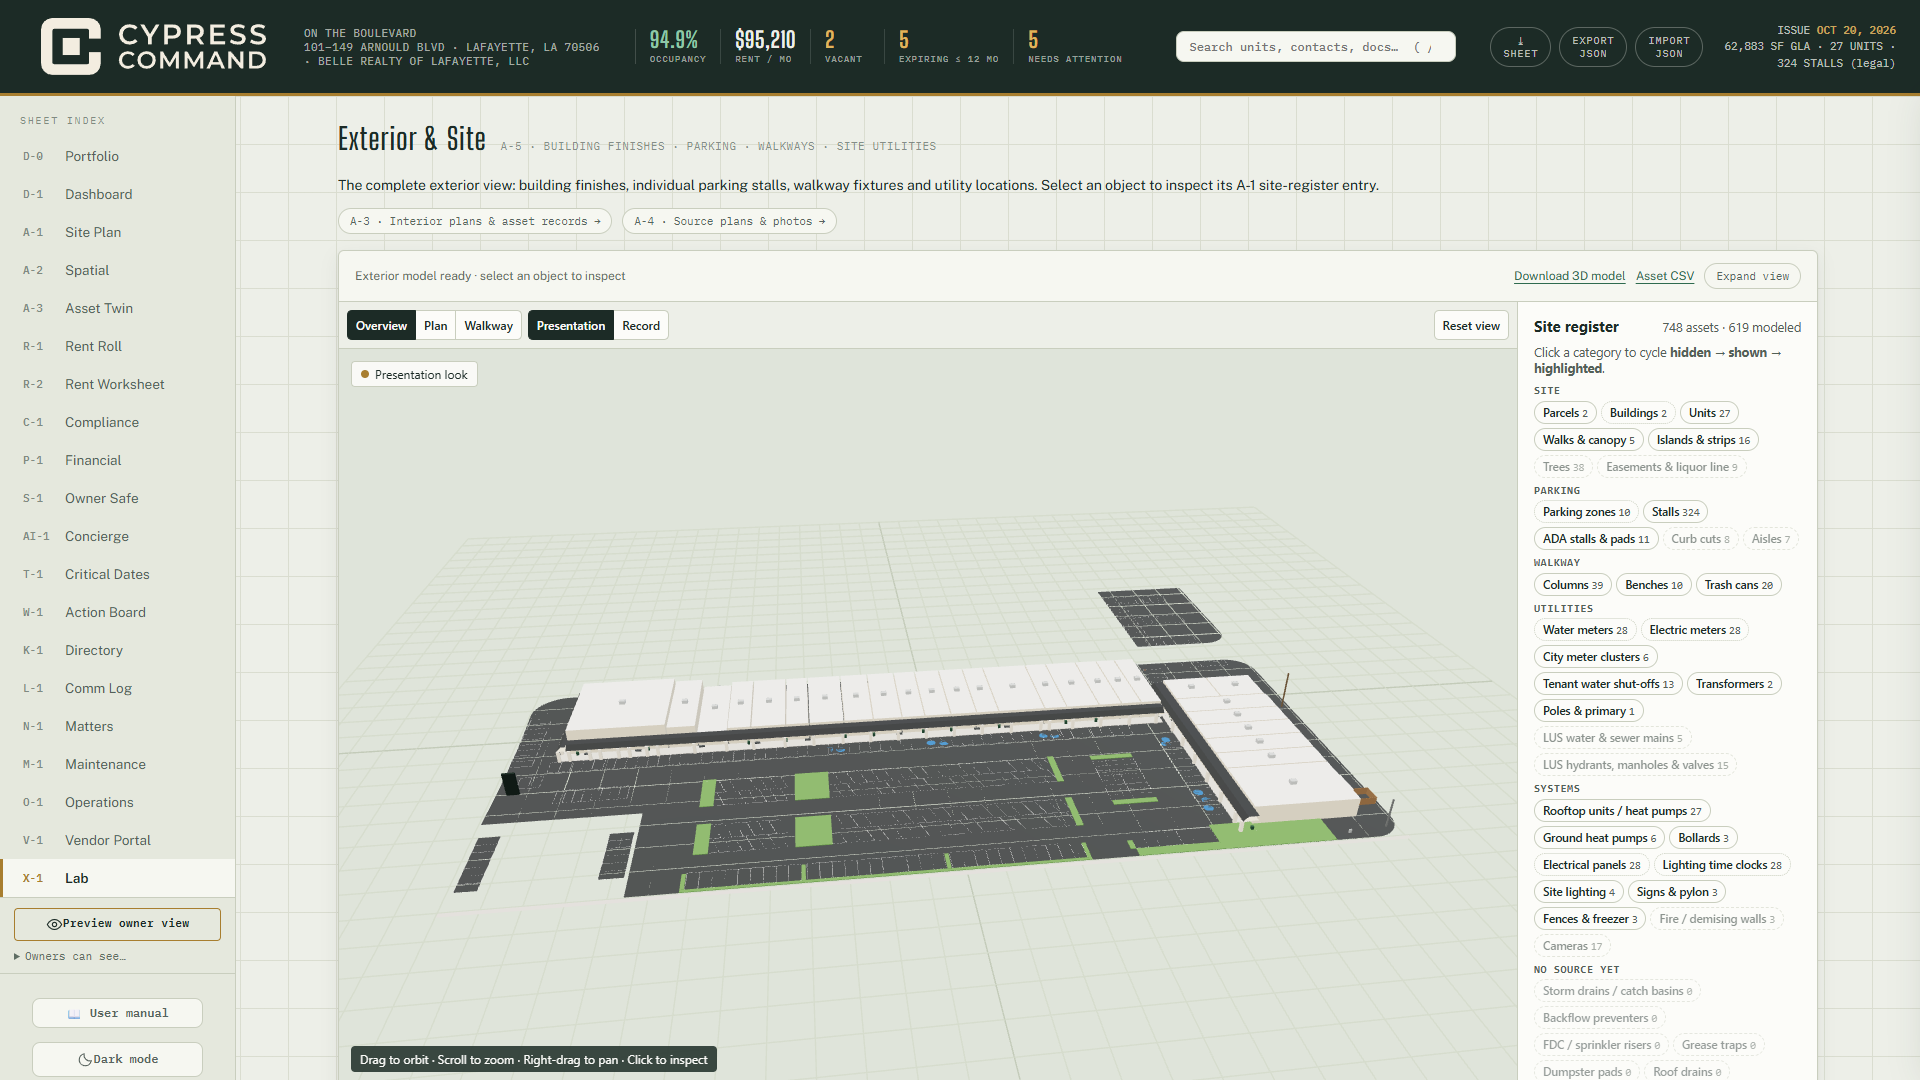Toggle Water meters category chip
Image resolution: width=1920 pixels, height=1080 pixels.
pos(1584,630)
